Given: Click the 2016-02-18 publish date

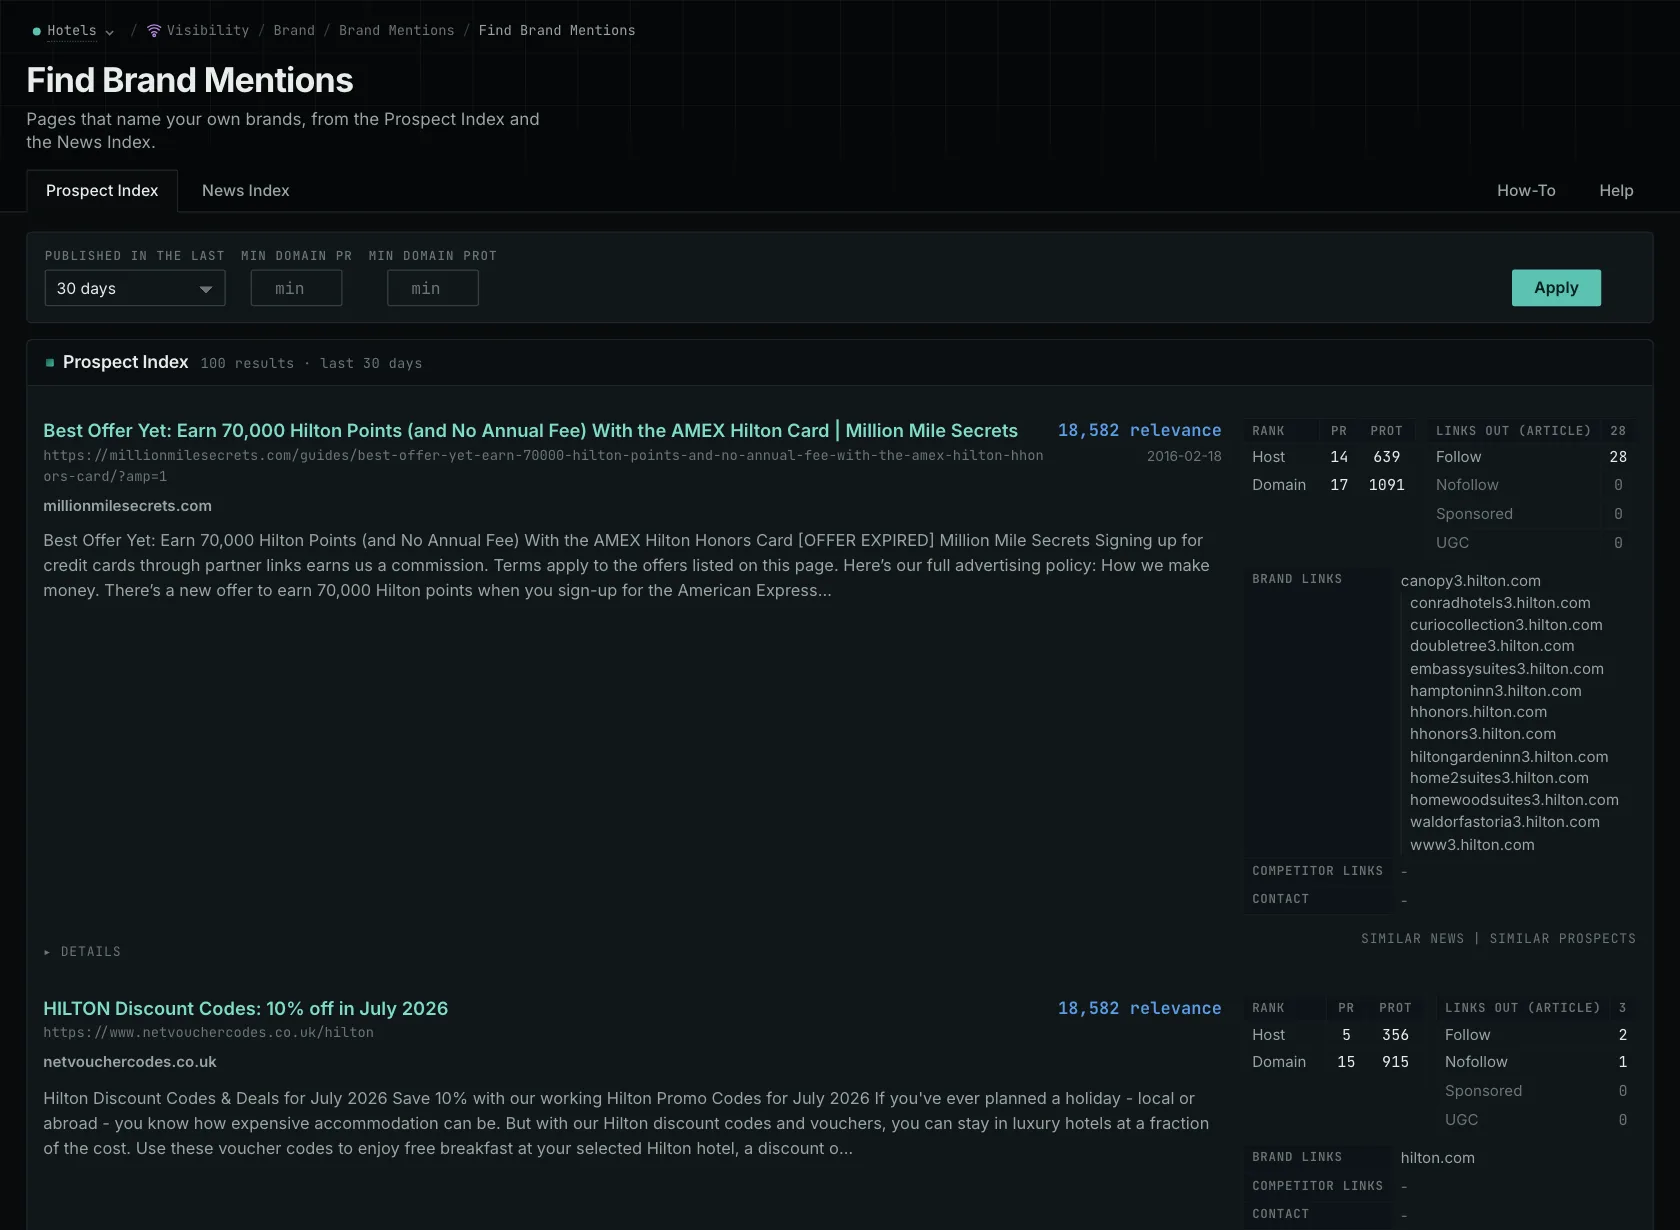Looking at the screenshot, I should pyautogui.click(x=1184, y=456).
